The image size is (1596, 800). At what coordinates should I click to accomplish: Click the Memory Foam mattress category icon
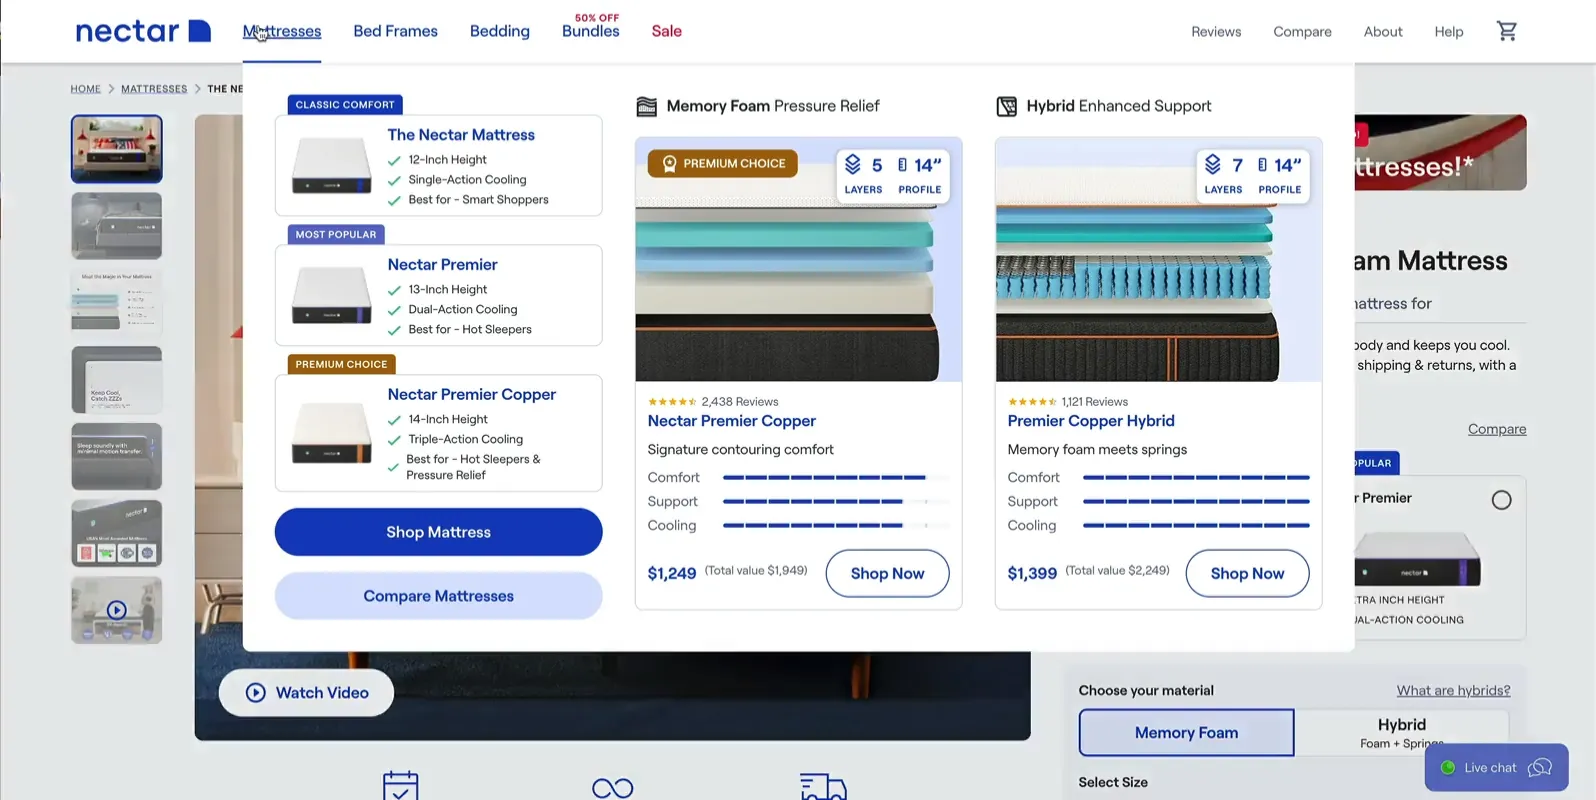[647, 106]
